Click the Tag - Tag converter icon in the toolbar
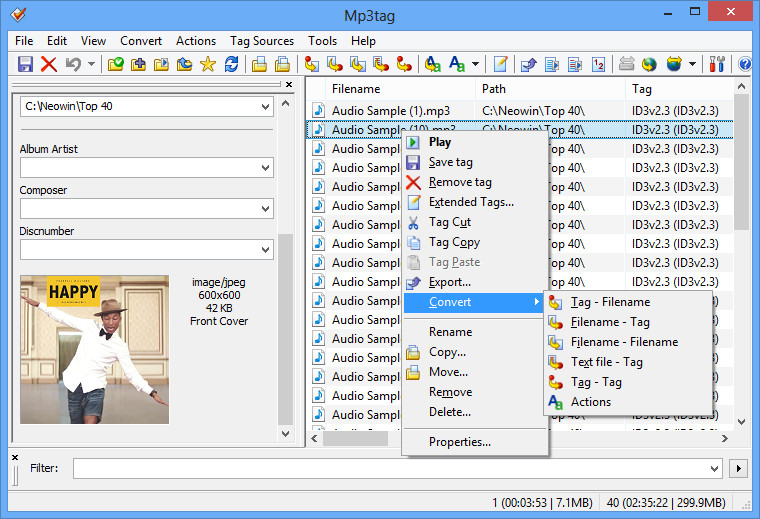The height and width of the screenshot is (519, 760). click(404, 64)
